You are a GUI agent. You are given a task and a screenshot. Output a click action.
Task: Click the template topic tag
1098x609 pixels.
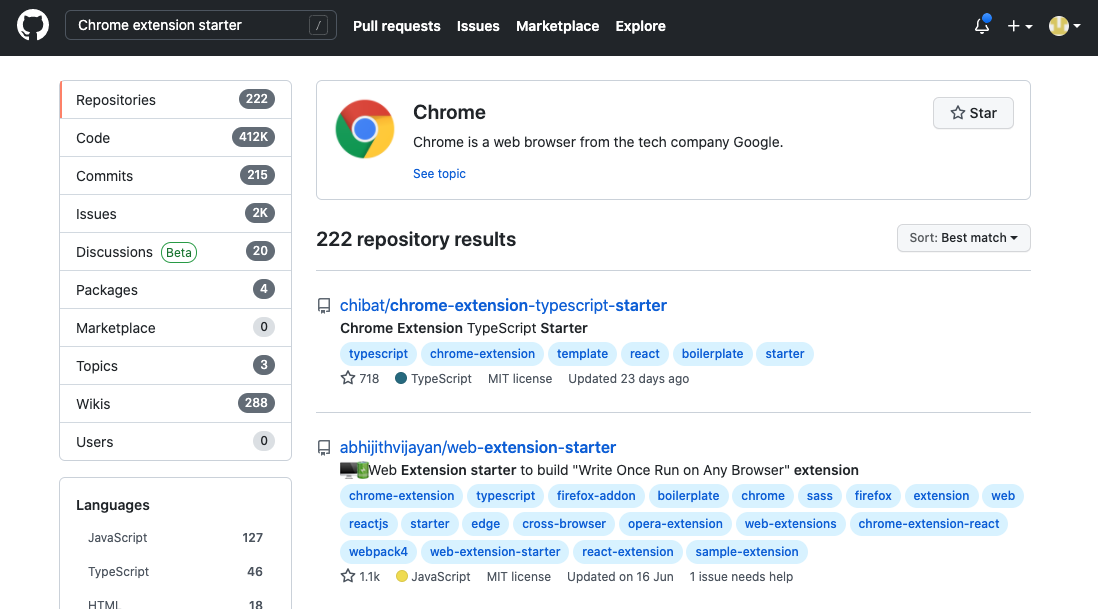[x=583, y=354]
